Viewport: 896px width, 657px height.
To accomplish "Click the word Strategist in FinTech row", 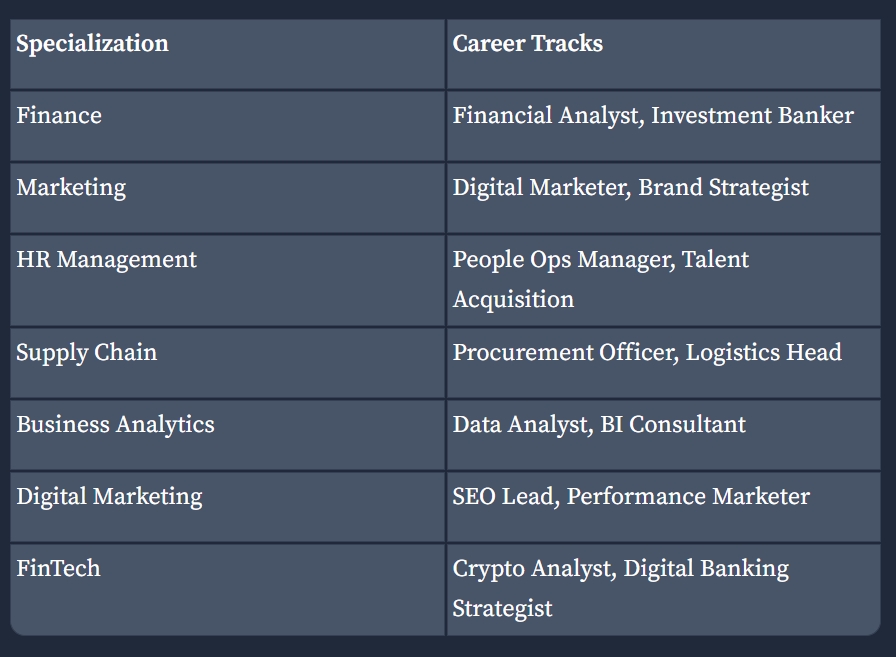I will pyautogui.click(x=502, y=609).
